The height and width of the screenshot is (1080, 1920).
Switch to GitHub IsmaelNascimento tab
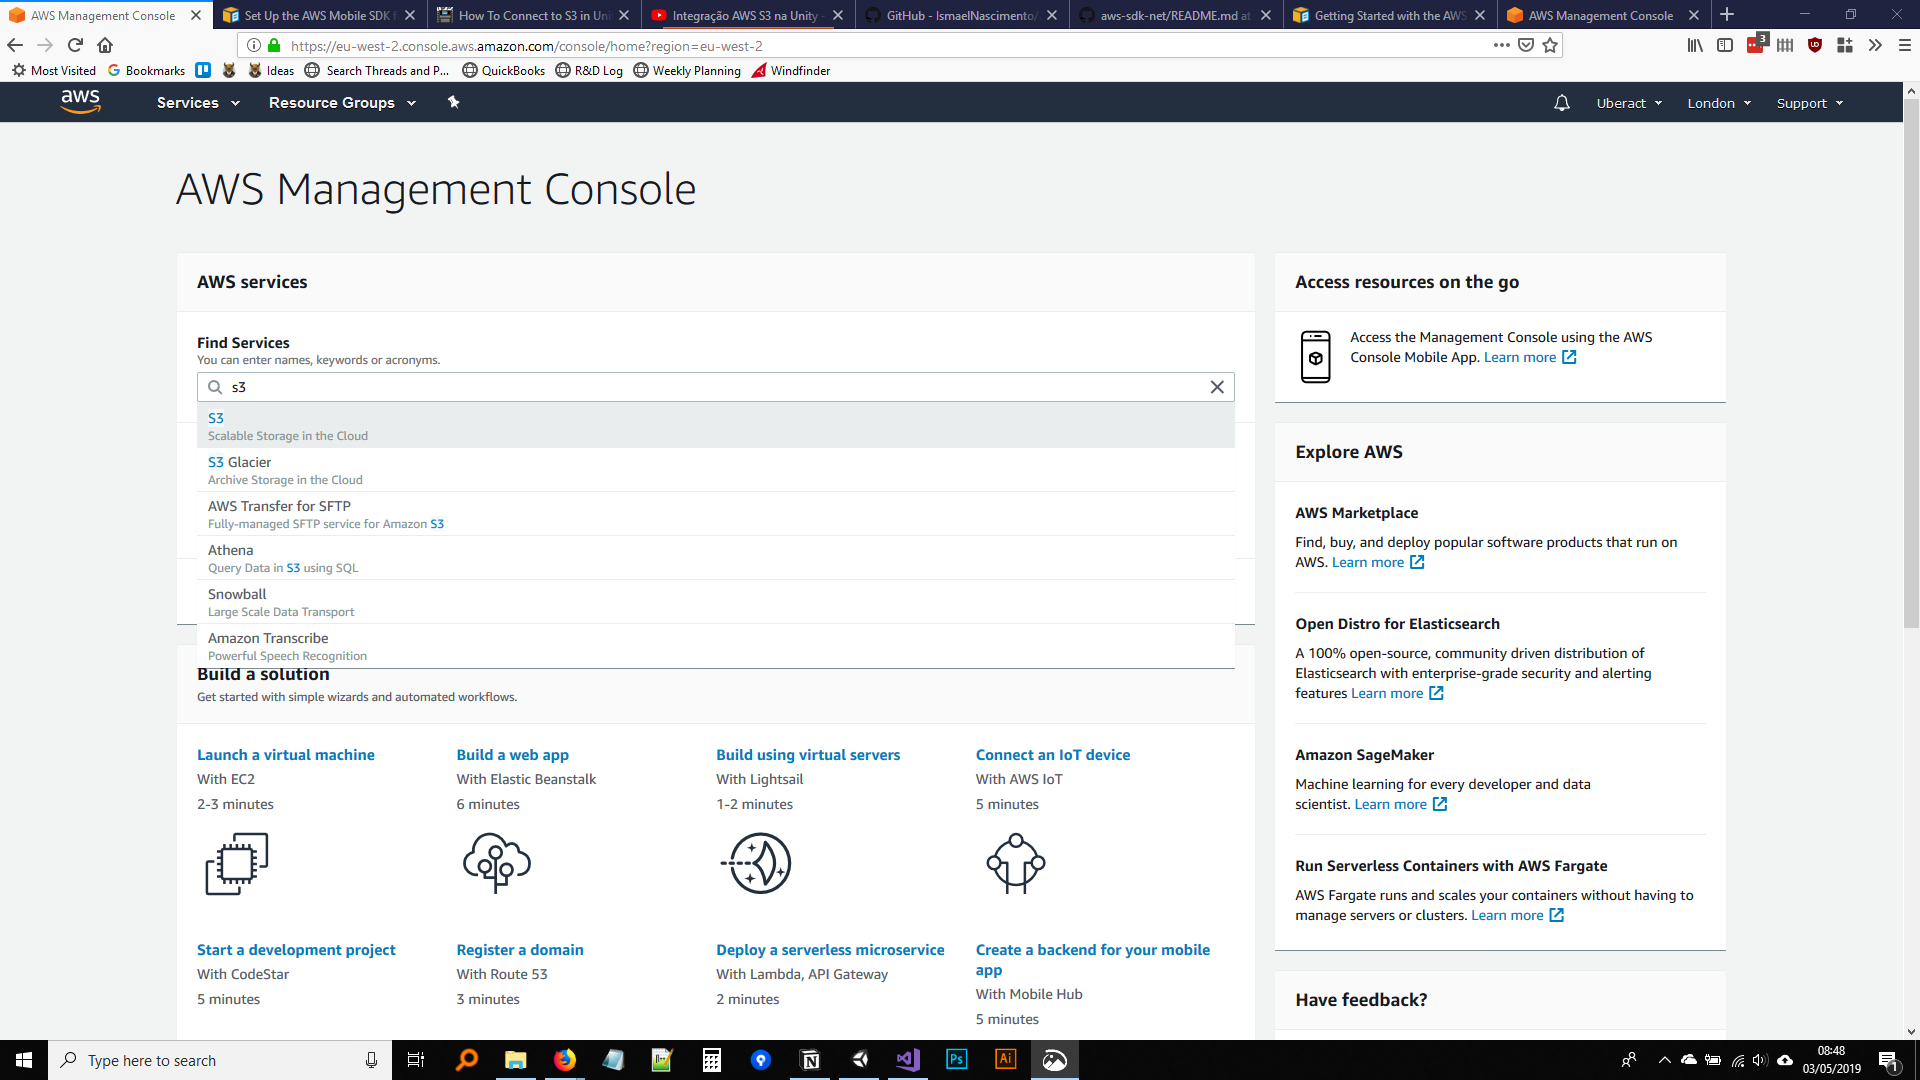[x=962, y=15]
